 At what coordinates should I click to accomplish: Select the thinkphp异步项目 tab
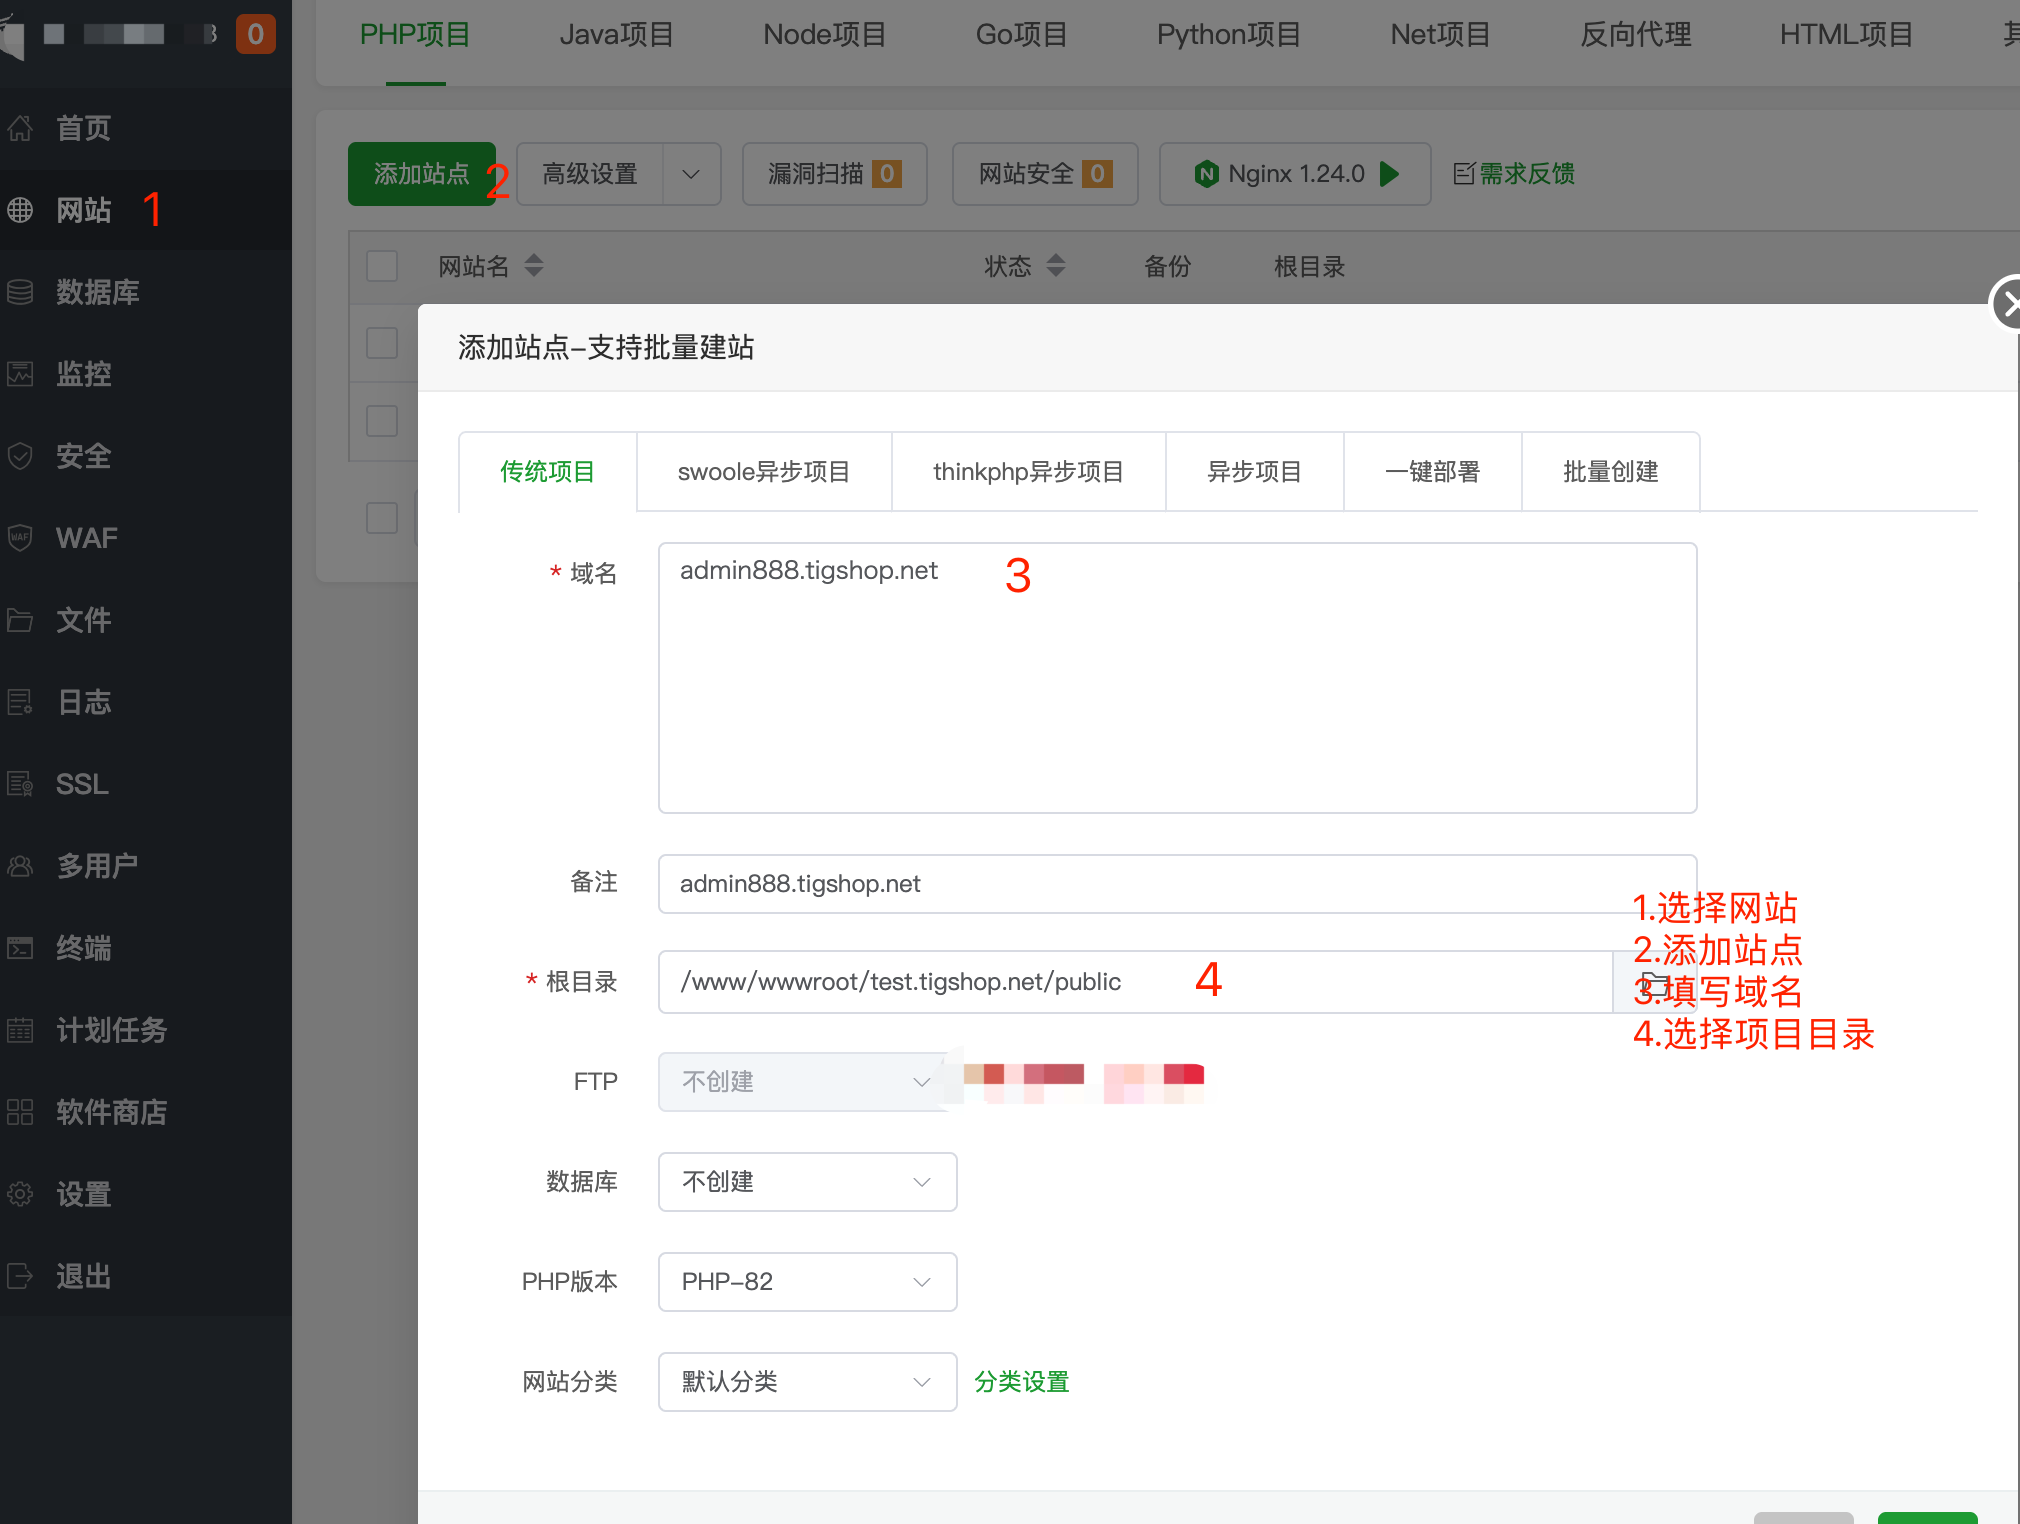(x=1029, y=472)
